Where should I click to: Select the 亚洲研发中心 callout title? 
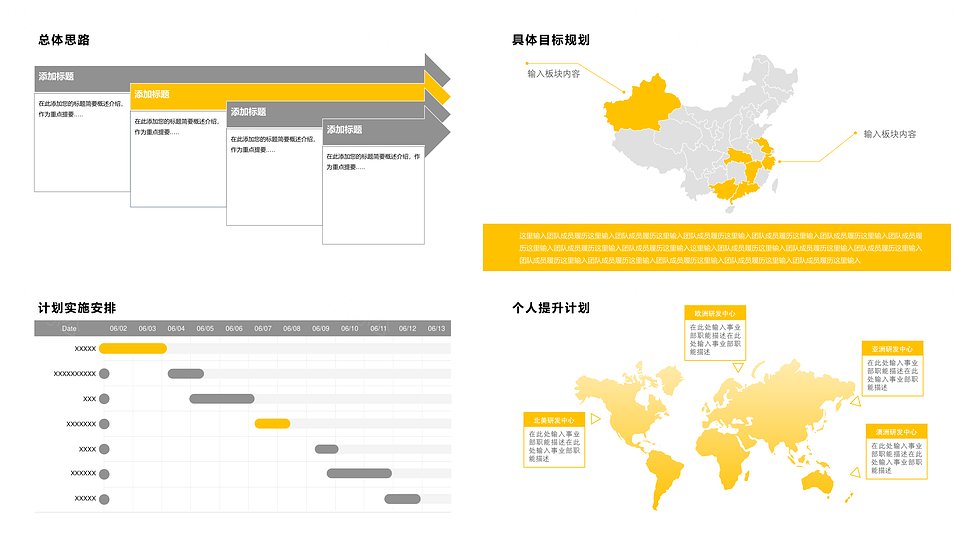tap(892, 348)
